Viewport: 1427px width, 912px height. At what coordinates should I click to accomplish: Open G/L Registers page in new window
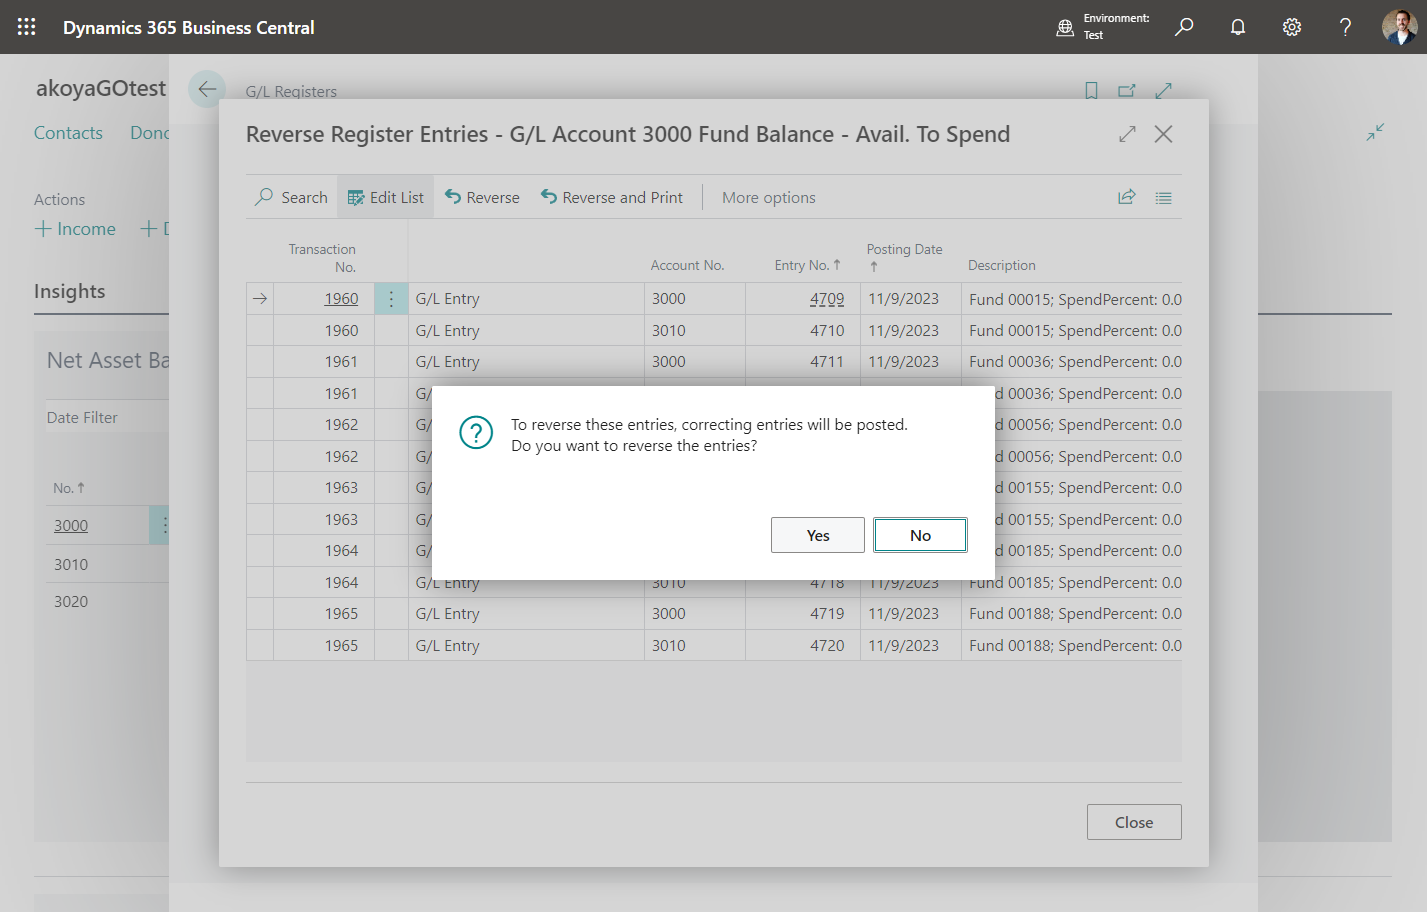1127,91
